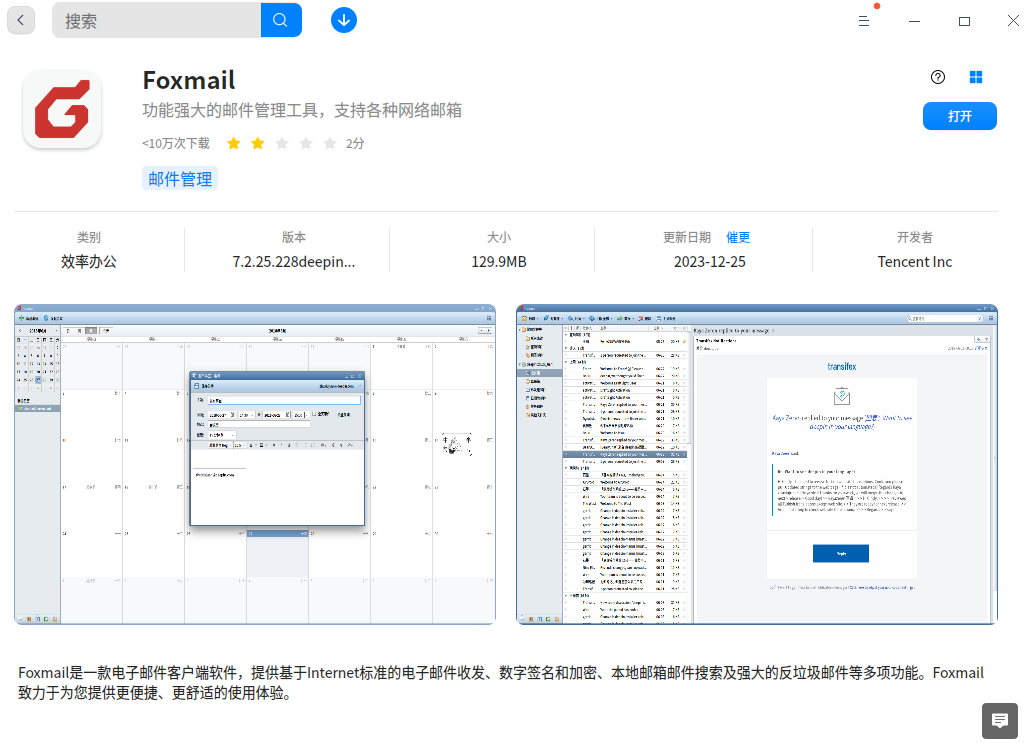Click the 催更 update request link
The image size is (1032, 746).
coord(738,238)
